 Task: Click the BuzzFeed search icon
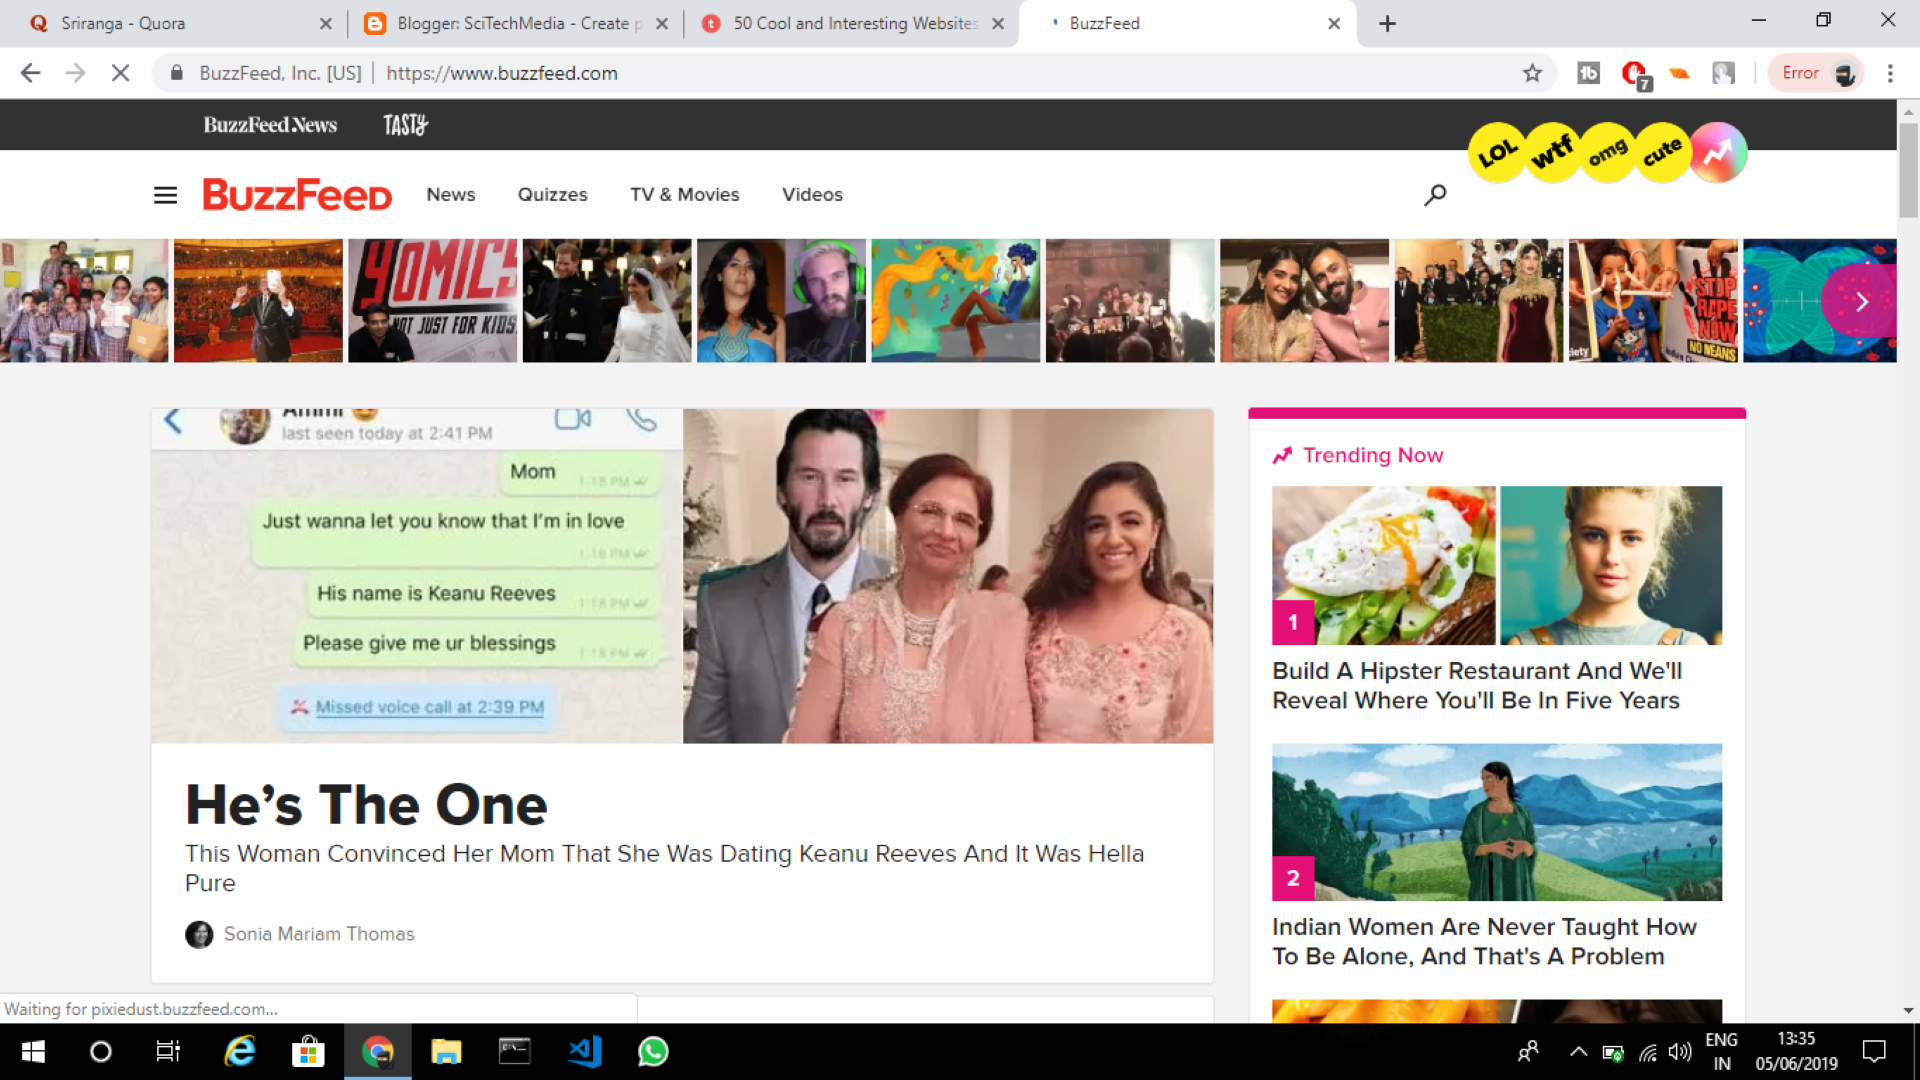(1436, 194)
